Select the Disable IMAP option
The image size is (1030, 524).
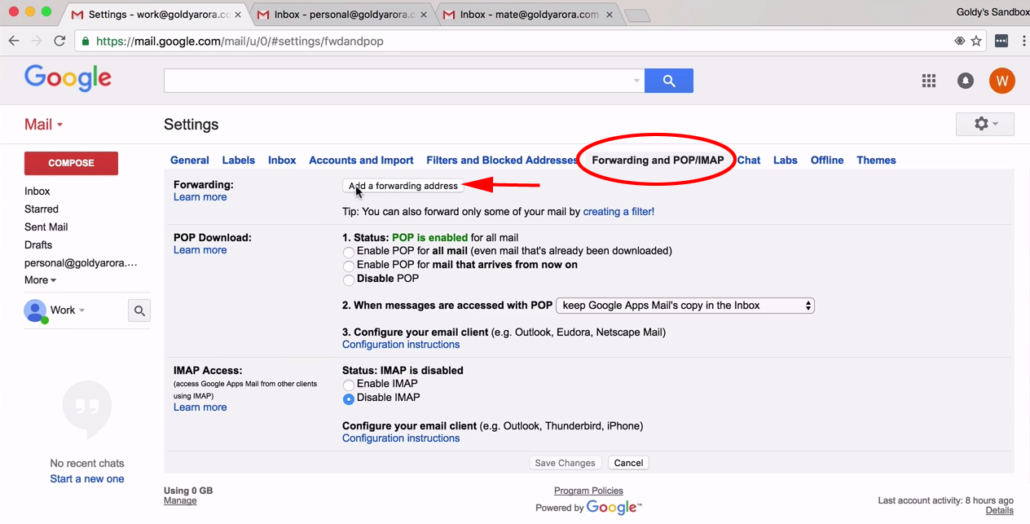348,399
